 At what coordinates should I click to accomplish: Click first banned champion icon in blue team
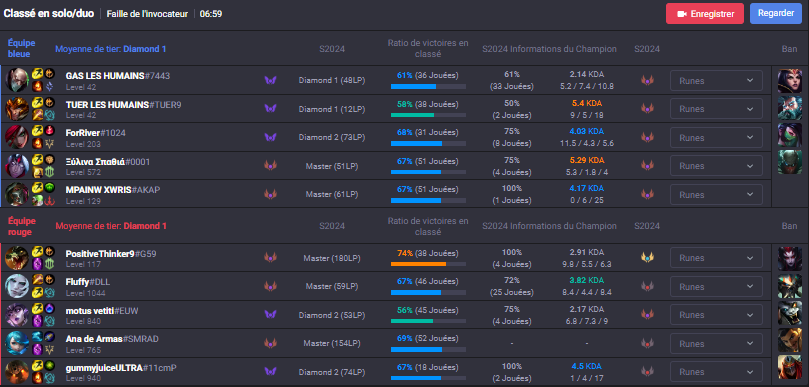click(790, 80)
